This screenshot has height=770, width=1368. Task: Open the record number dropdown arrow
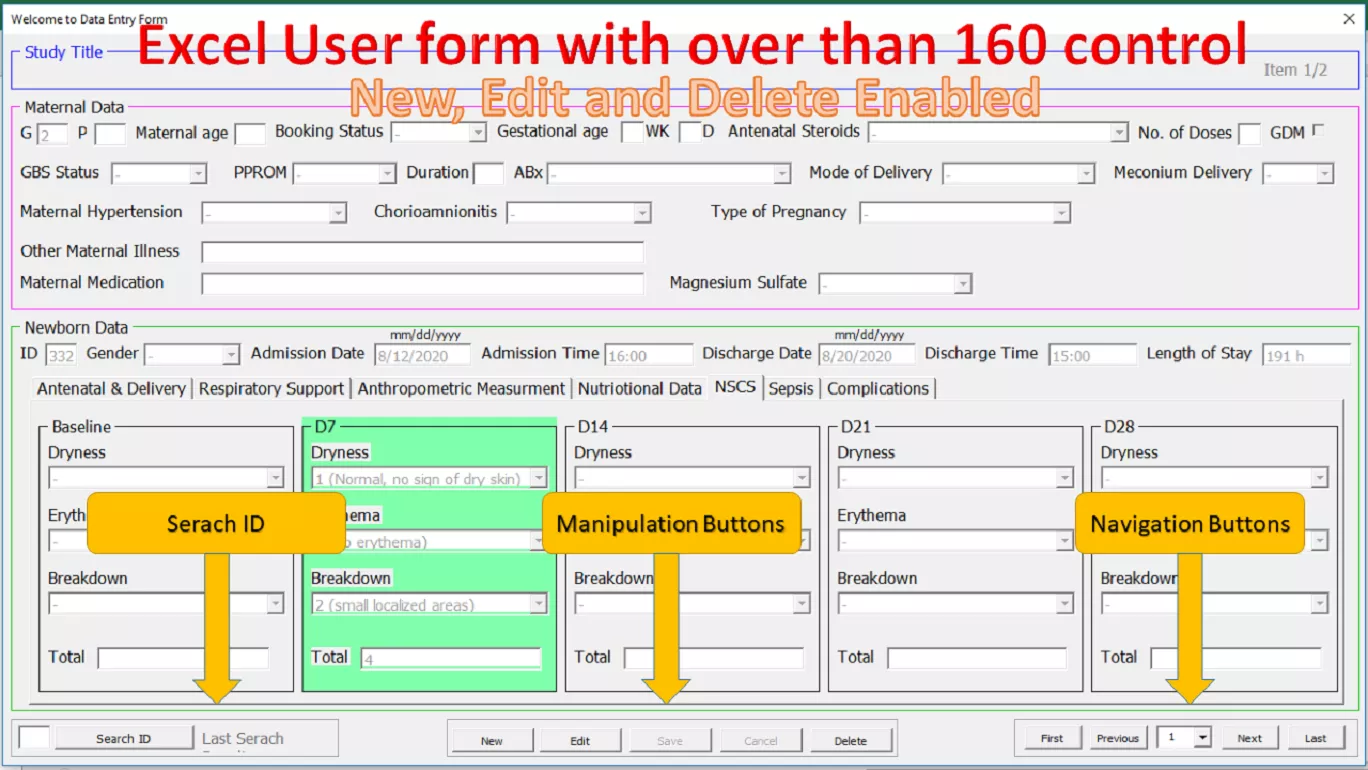click(1202, 738)
